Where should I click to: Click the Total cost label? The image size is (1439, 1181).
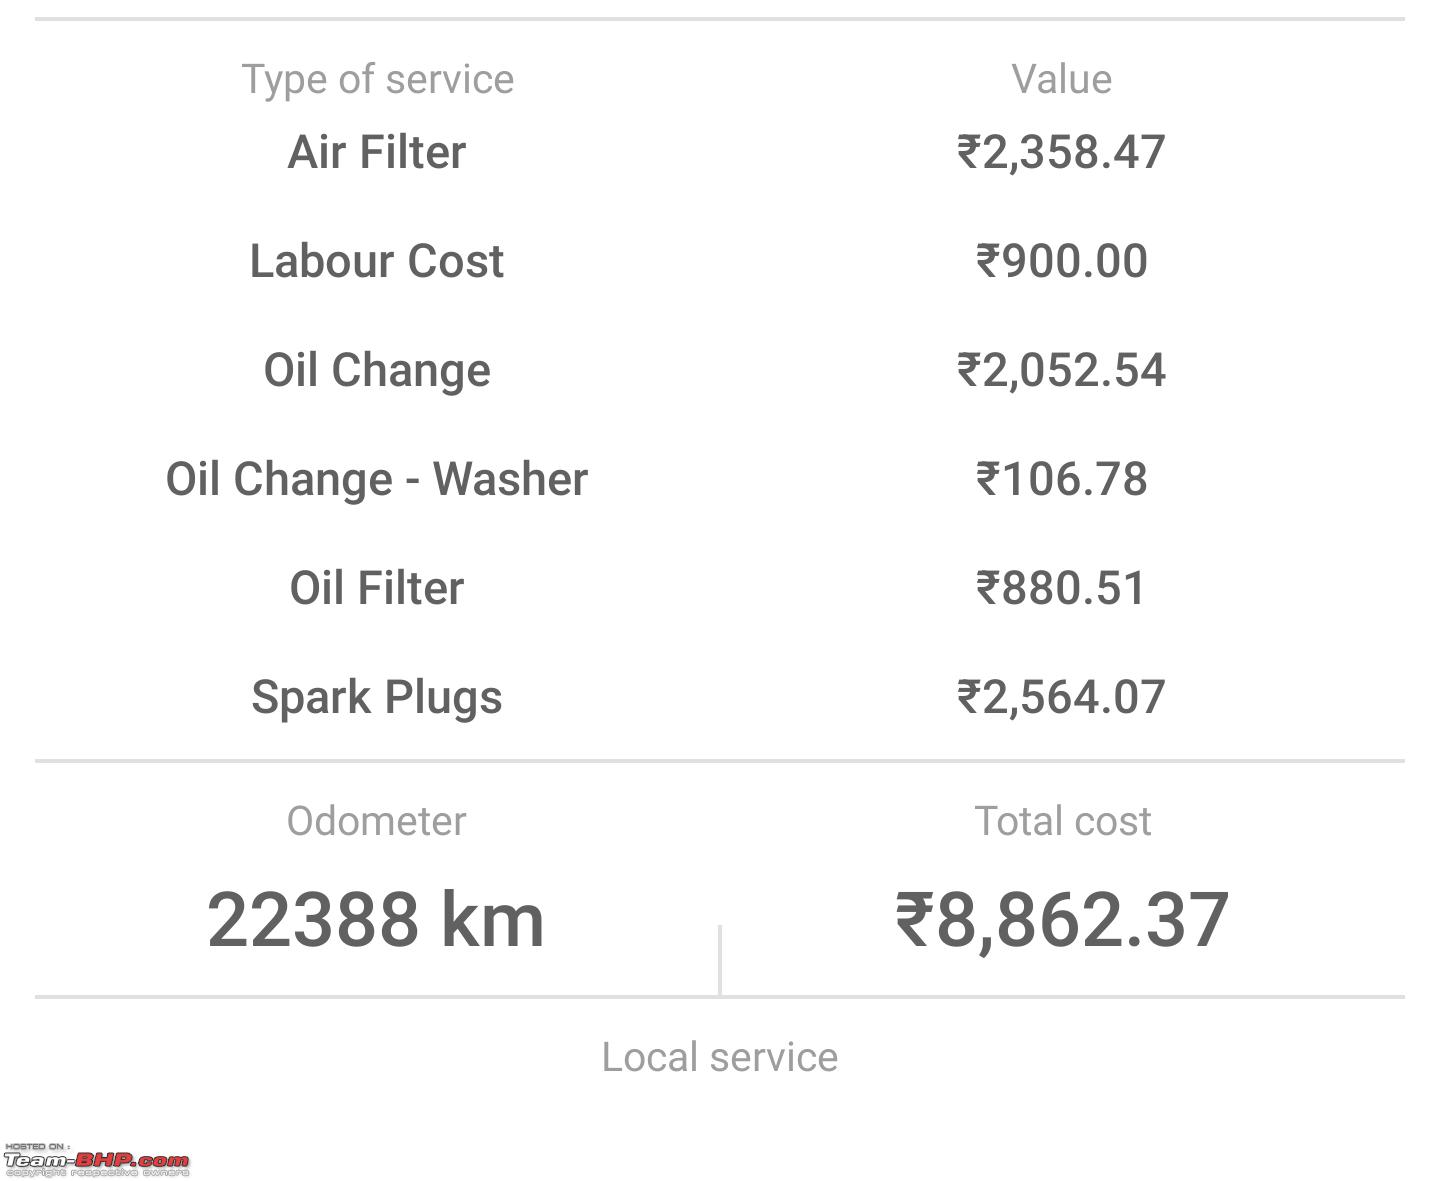coord(1062,821)
